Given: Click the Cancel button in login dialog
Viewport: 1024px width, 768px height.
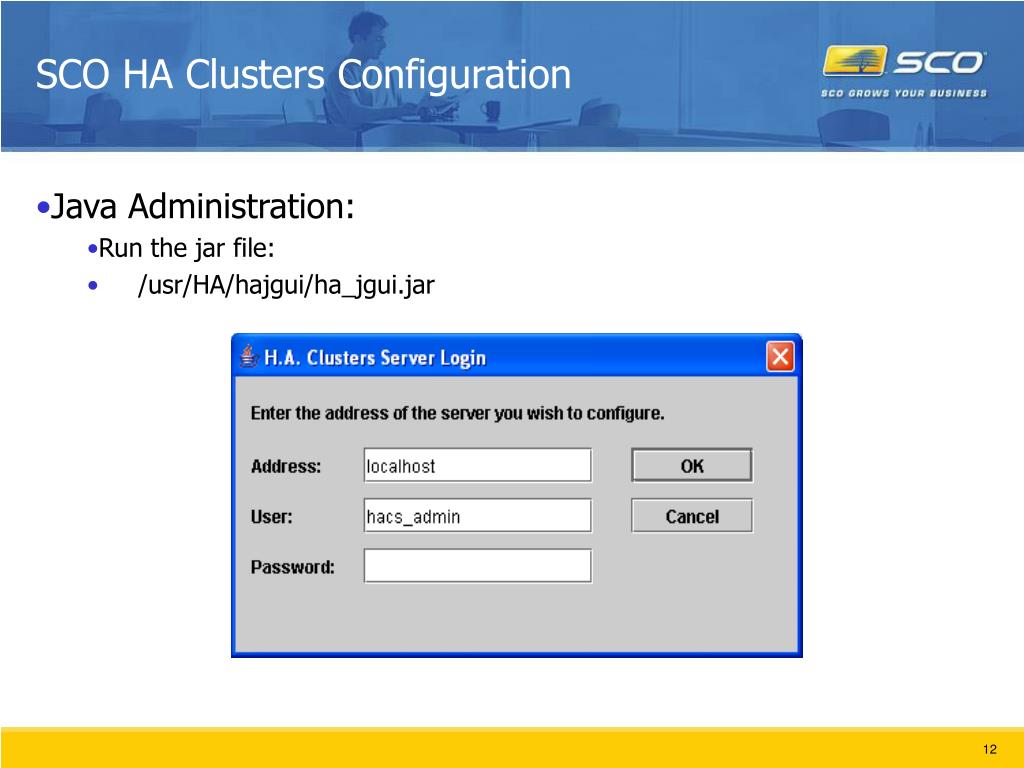Looking at the screenshot, I should click(692, 516).
